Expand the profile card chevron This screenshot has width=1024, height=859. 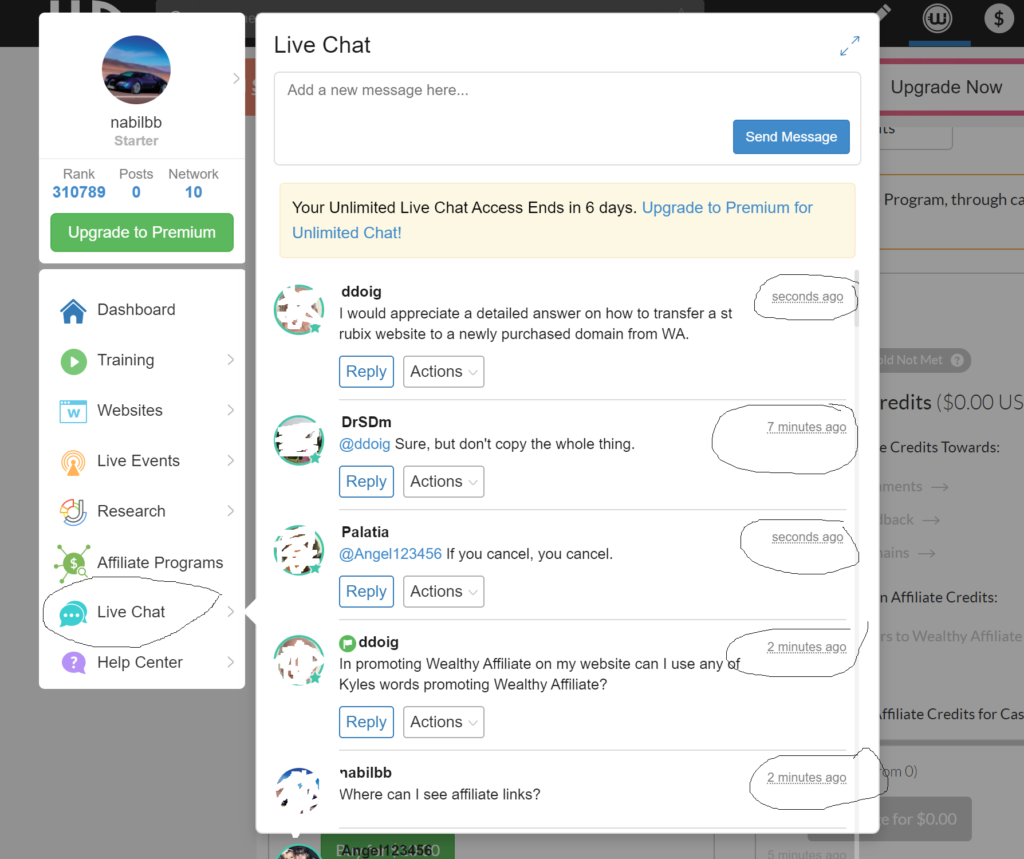pyautogui.click(x=236, y=78)
